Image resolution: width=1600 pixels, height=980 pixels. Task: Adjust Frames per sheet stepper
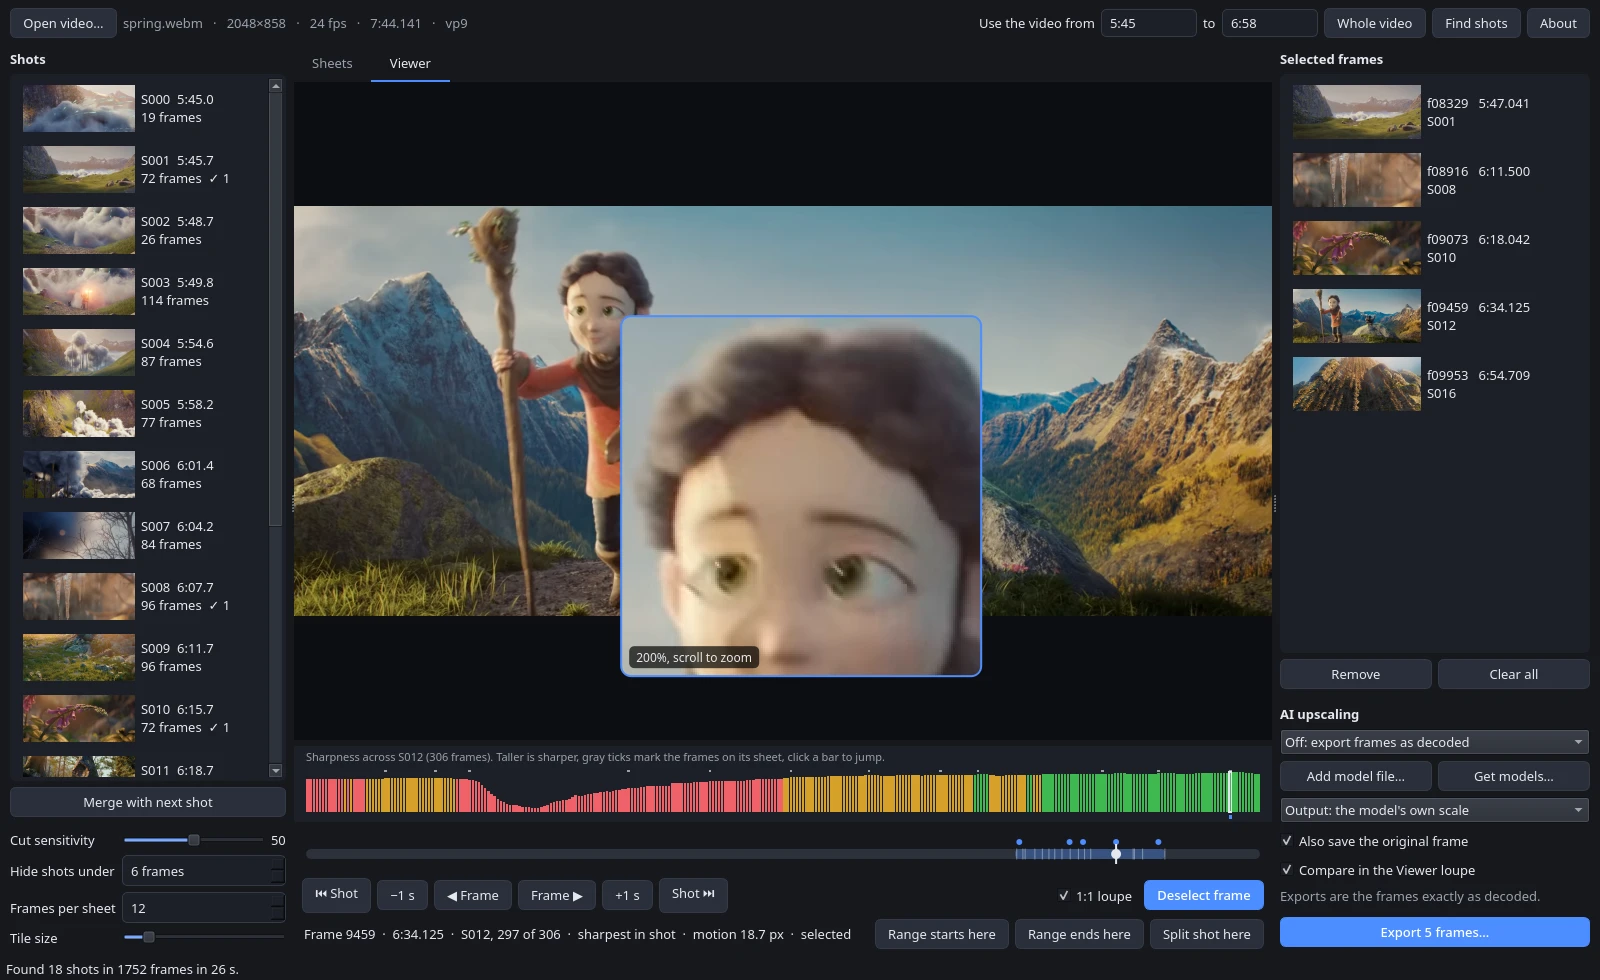point(277,908)
